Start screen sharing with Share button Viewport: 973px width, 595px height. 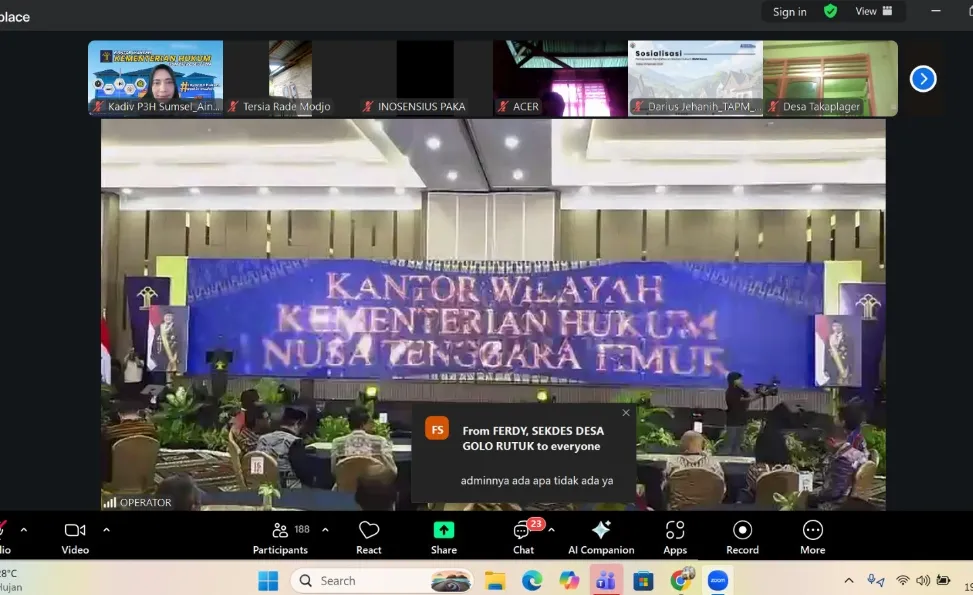444,538
